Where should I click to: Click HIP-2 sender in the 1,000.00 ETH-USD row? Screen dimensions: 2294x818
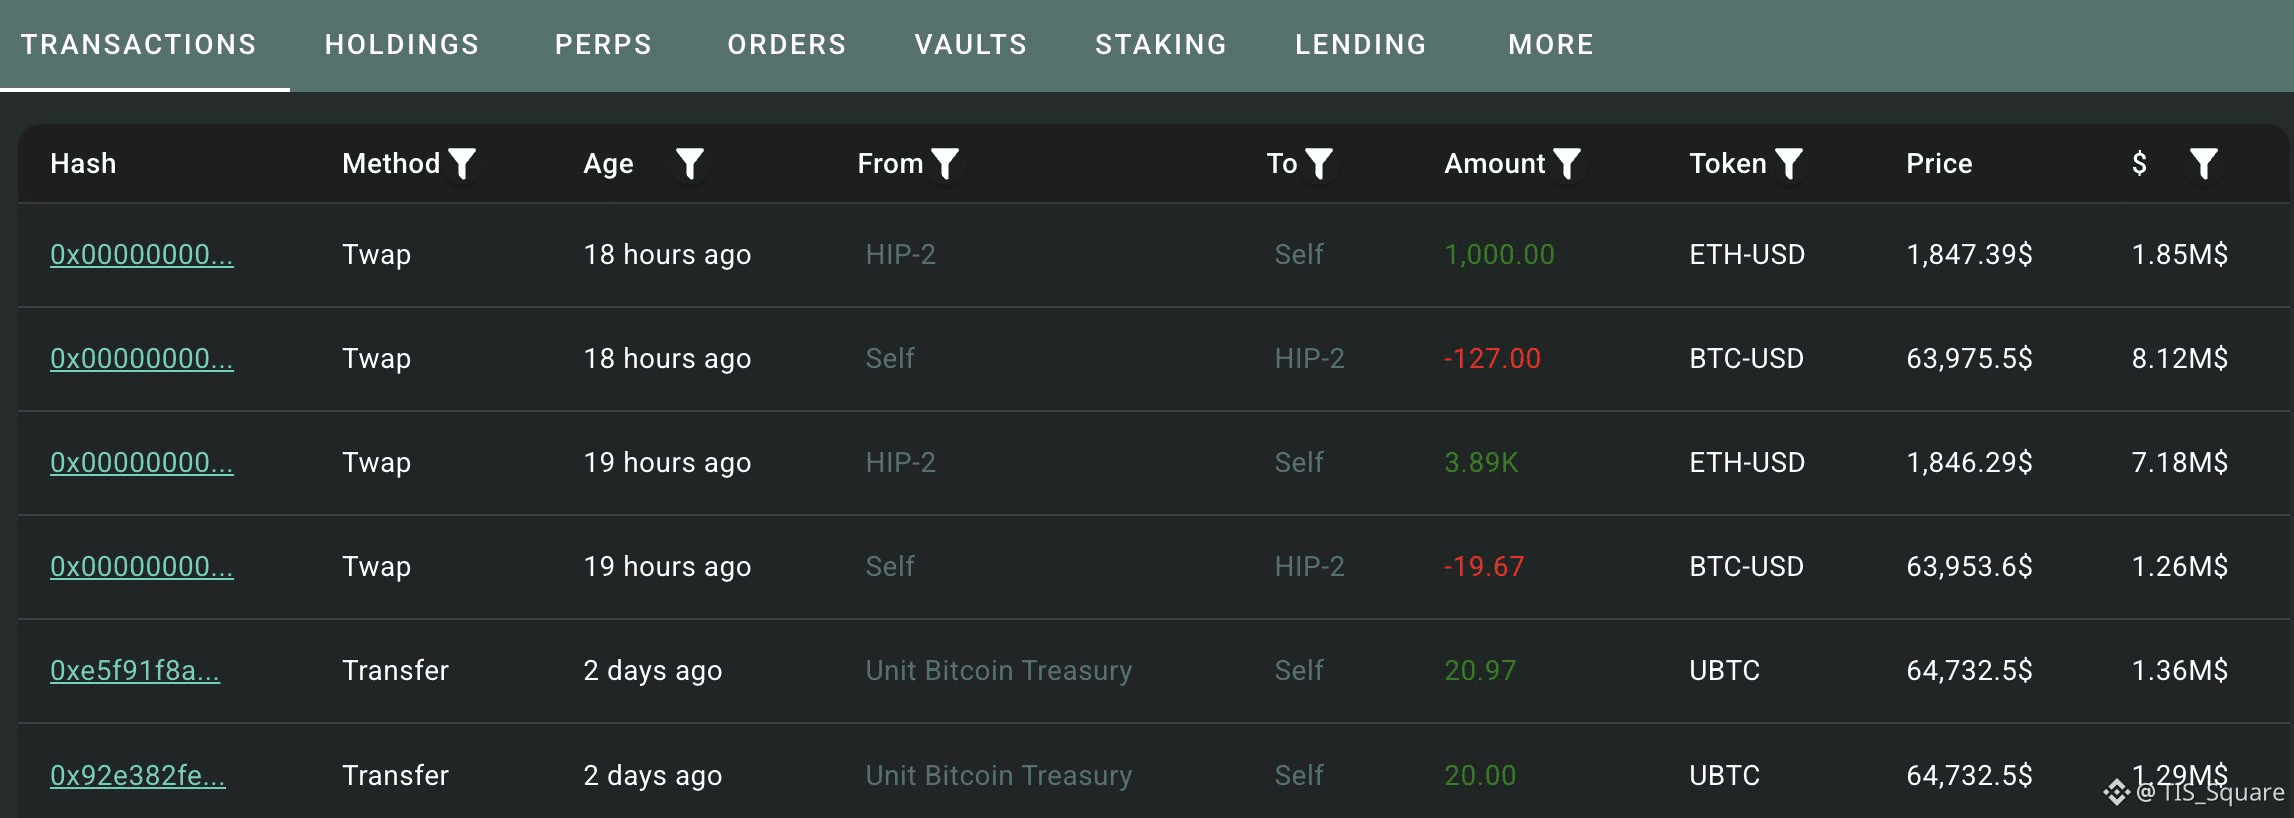(x=901, y=254)
